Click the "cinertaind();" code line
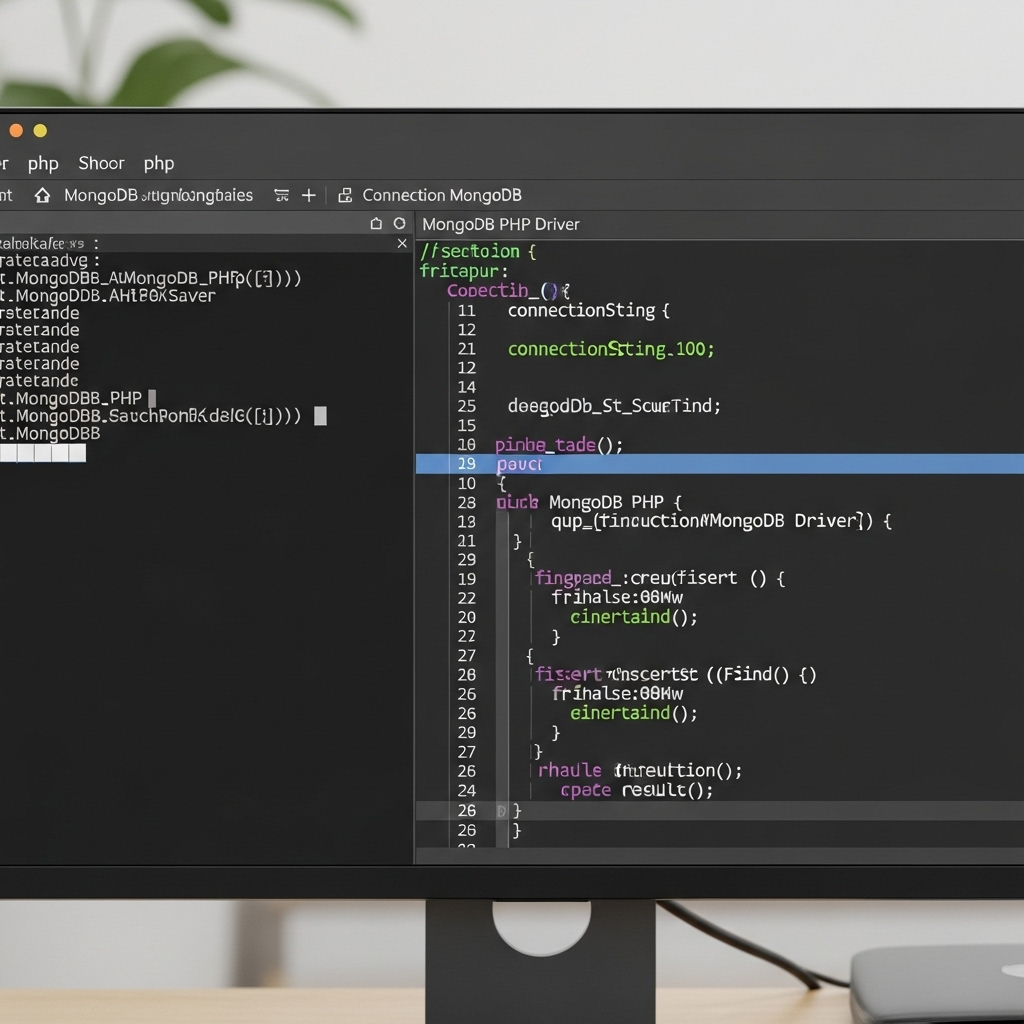This screenshot has width=1024, height=1024. 634,617
